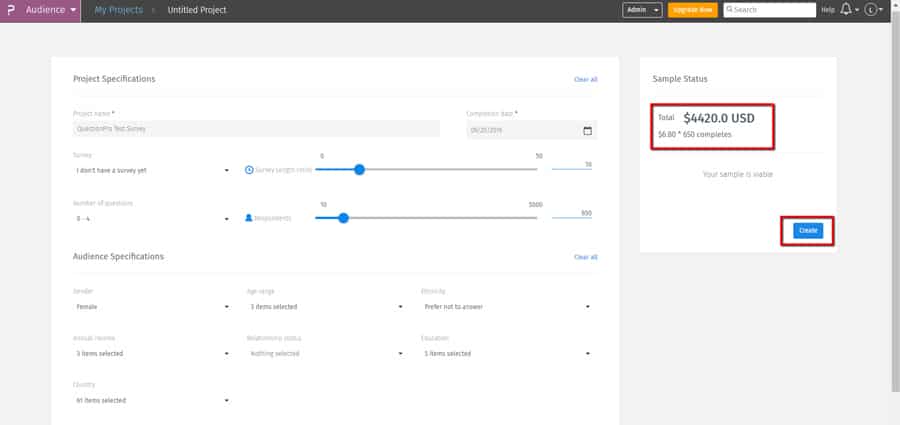The height and width of the screenshot is (425, 900).
Task: Click the Sample Status heading
Action: coord(680,79)
